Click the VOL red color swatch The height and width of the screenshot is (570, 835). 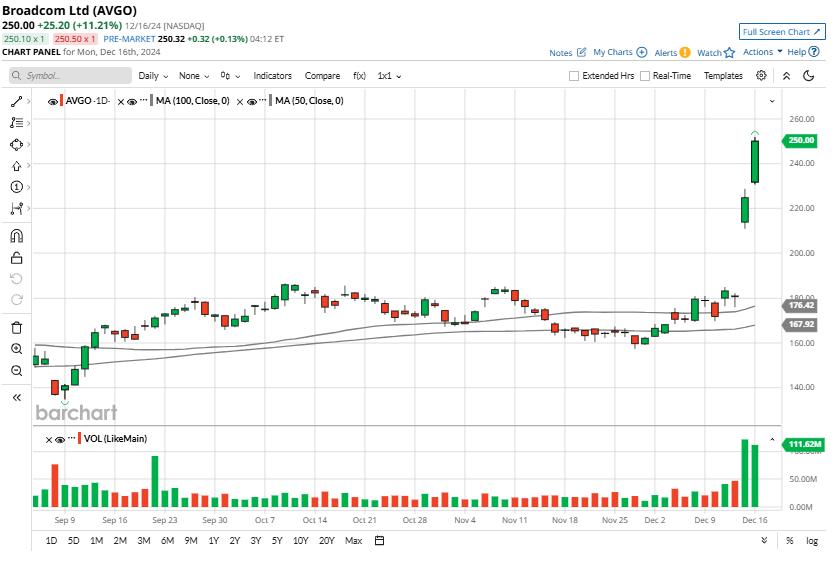80,439
